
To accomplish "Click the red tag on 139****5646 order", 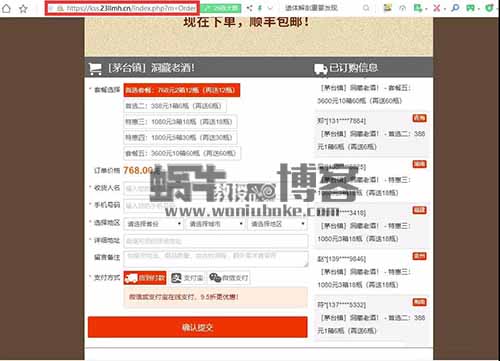I will click(419, 256).
